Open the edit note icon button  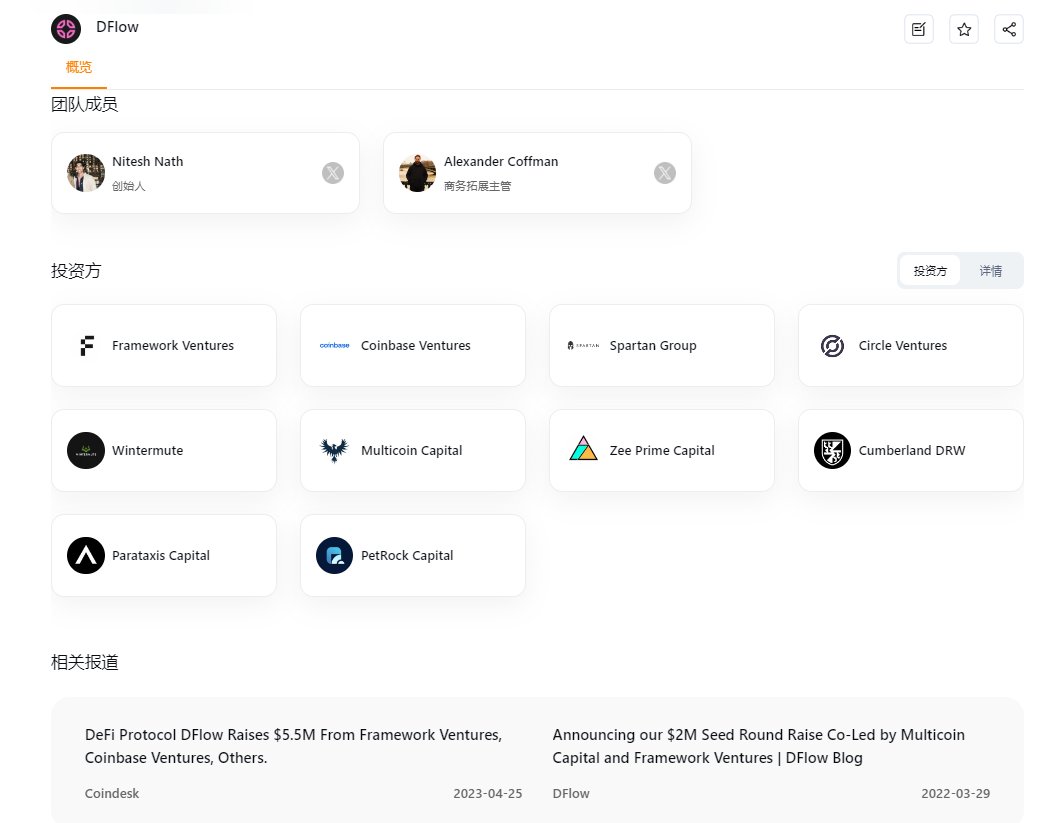(919, 29)
